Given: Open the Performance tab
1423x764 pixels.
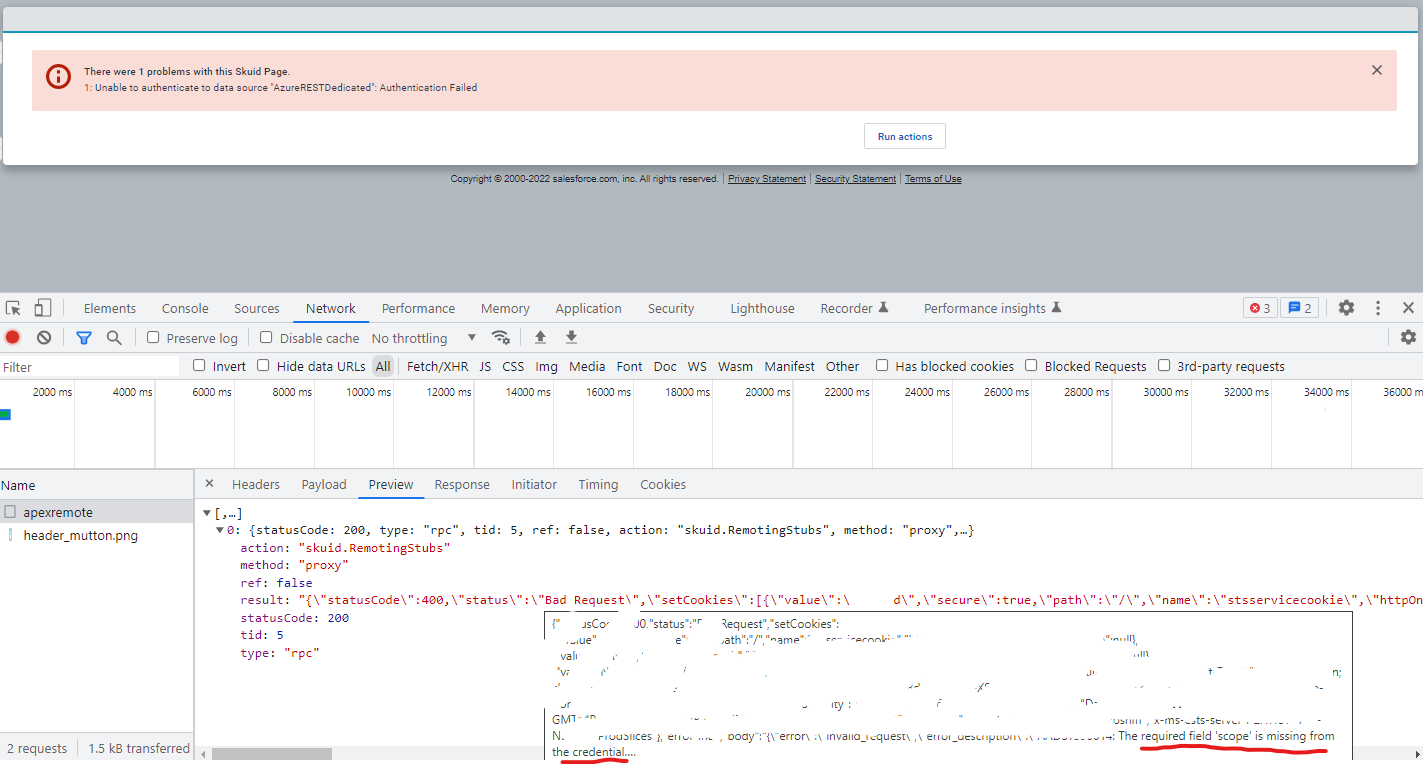Looking at the screenshot, I should (x=418, y=308).
